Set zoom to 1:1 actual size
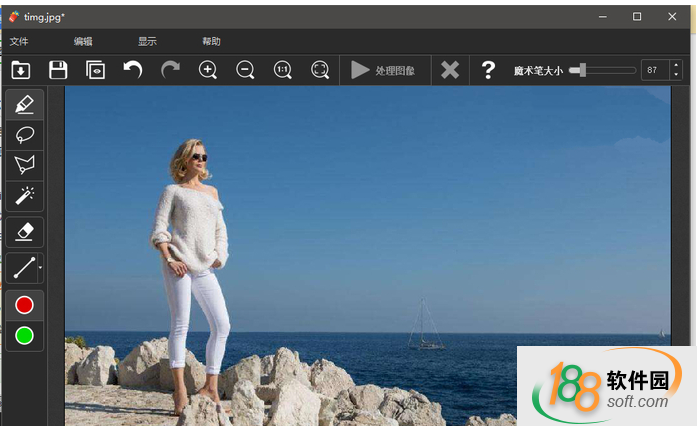The height and width of the screenshot is (426, 697). coord(283,70)
